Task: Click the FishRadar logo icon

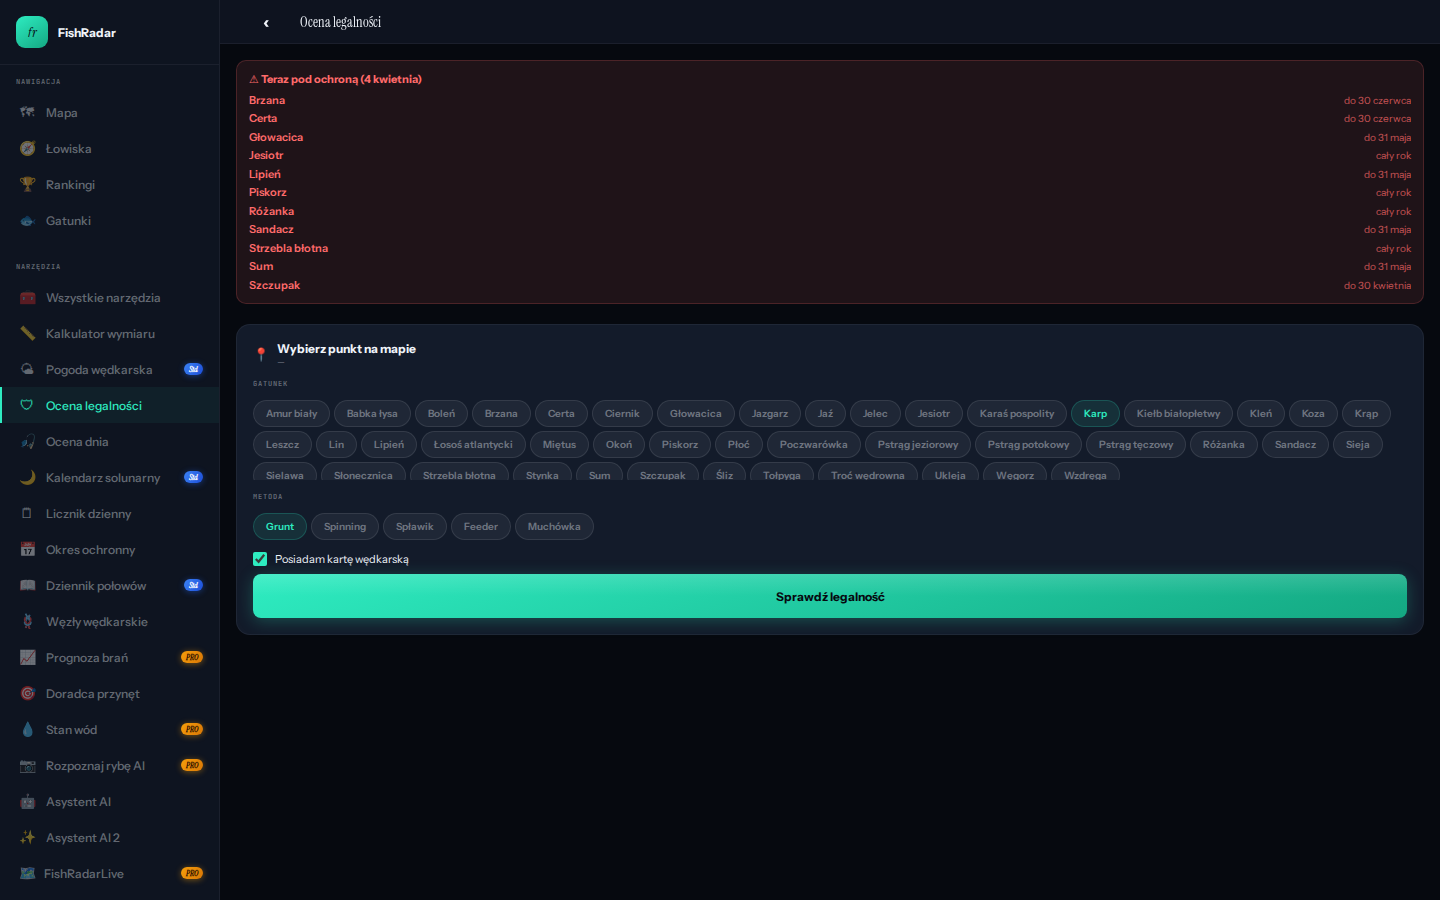Action: (x=32, y=32)
